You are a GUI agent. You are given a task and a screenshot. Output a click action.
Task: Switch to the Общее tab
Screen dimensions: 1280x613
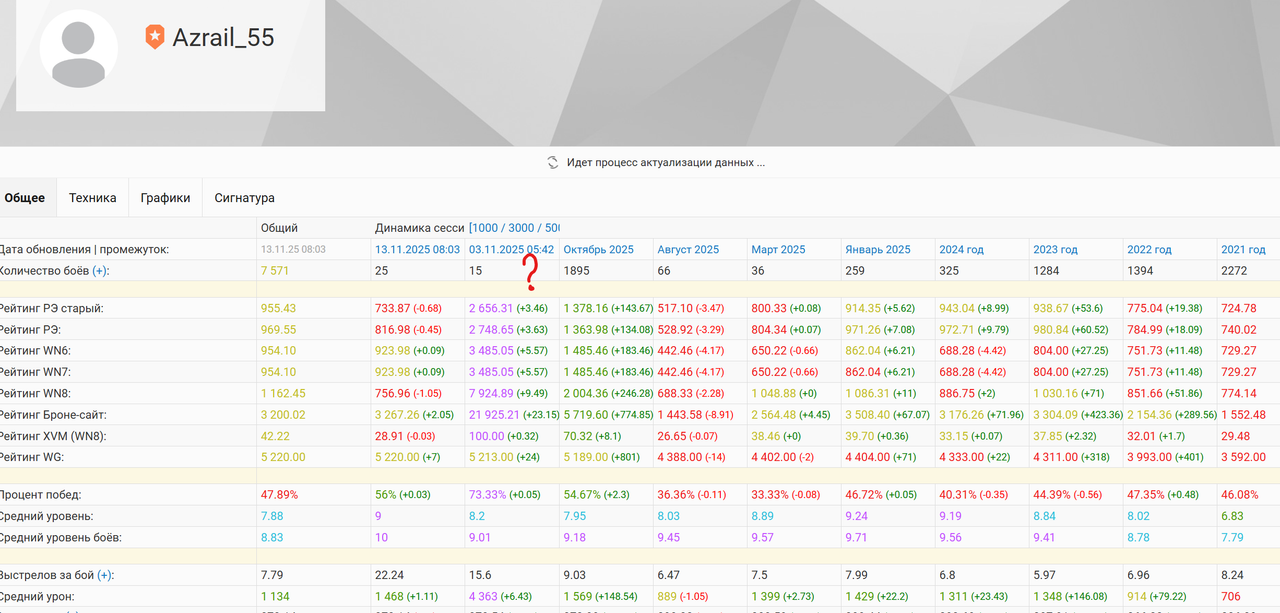point(25,198)
